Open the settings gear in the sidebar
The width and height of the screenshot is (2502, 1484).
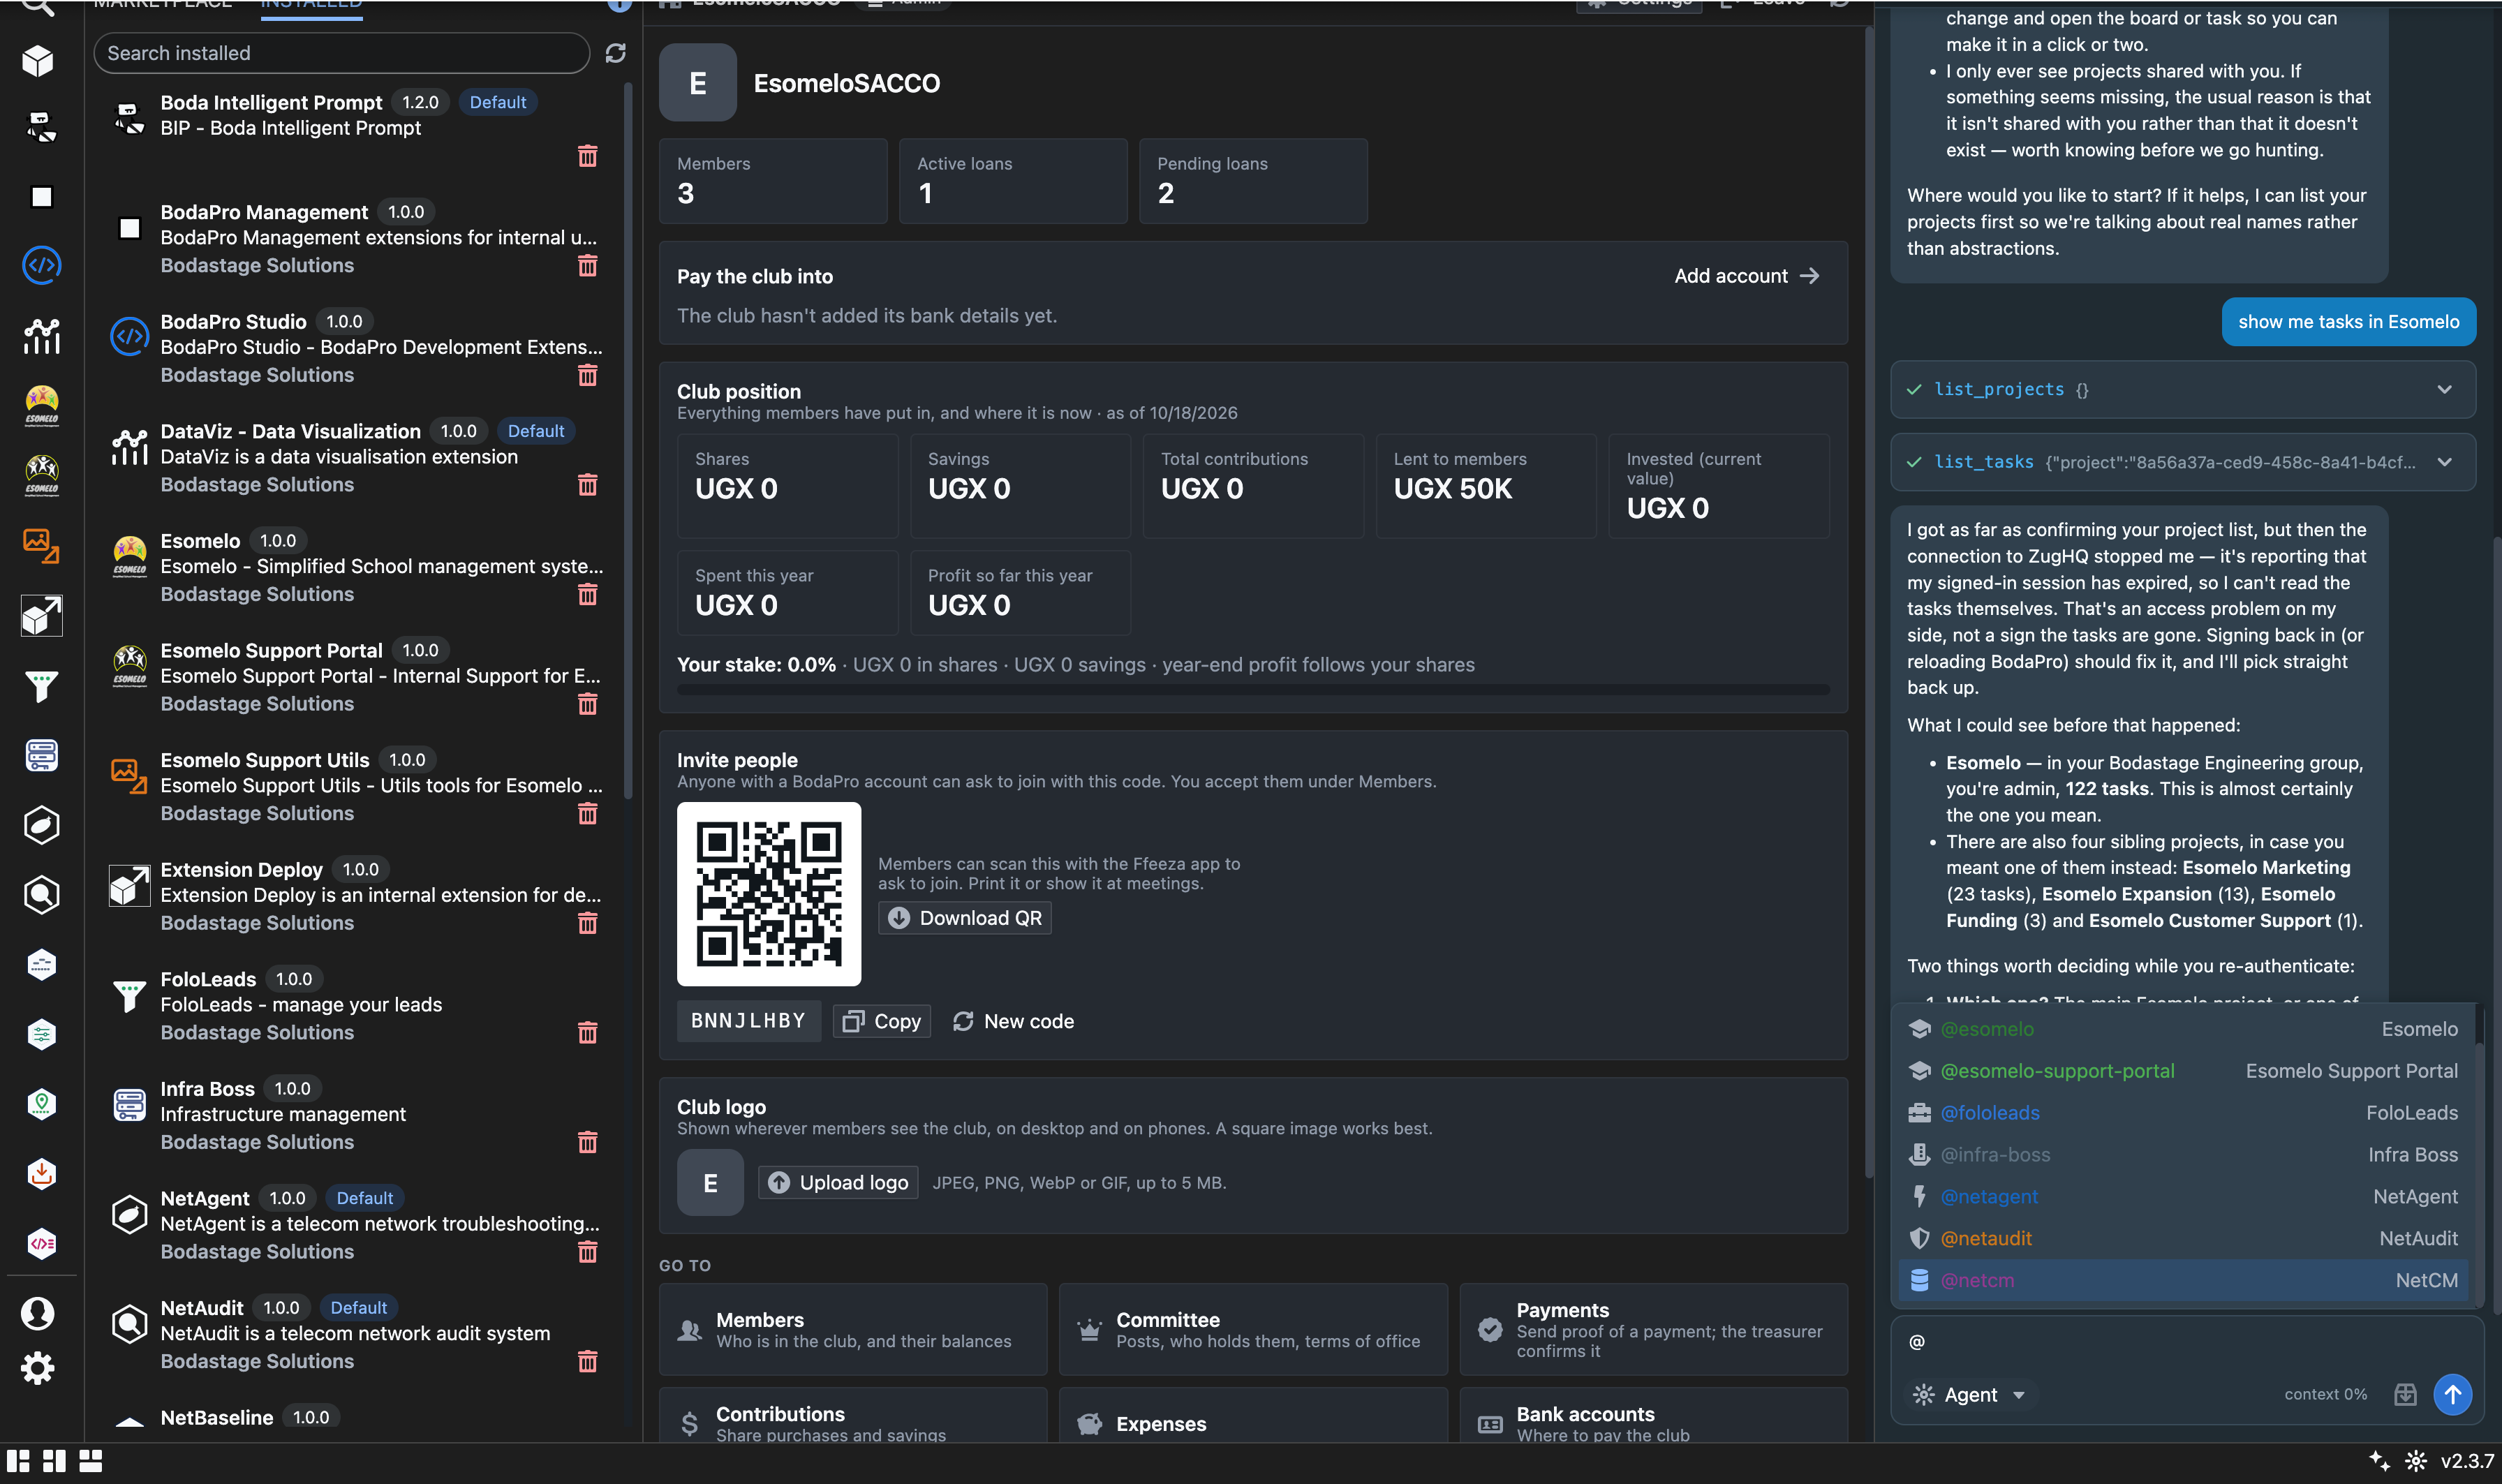[x=38, y=1367]
